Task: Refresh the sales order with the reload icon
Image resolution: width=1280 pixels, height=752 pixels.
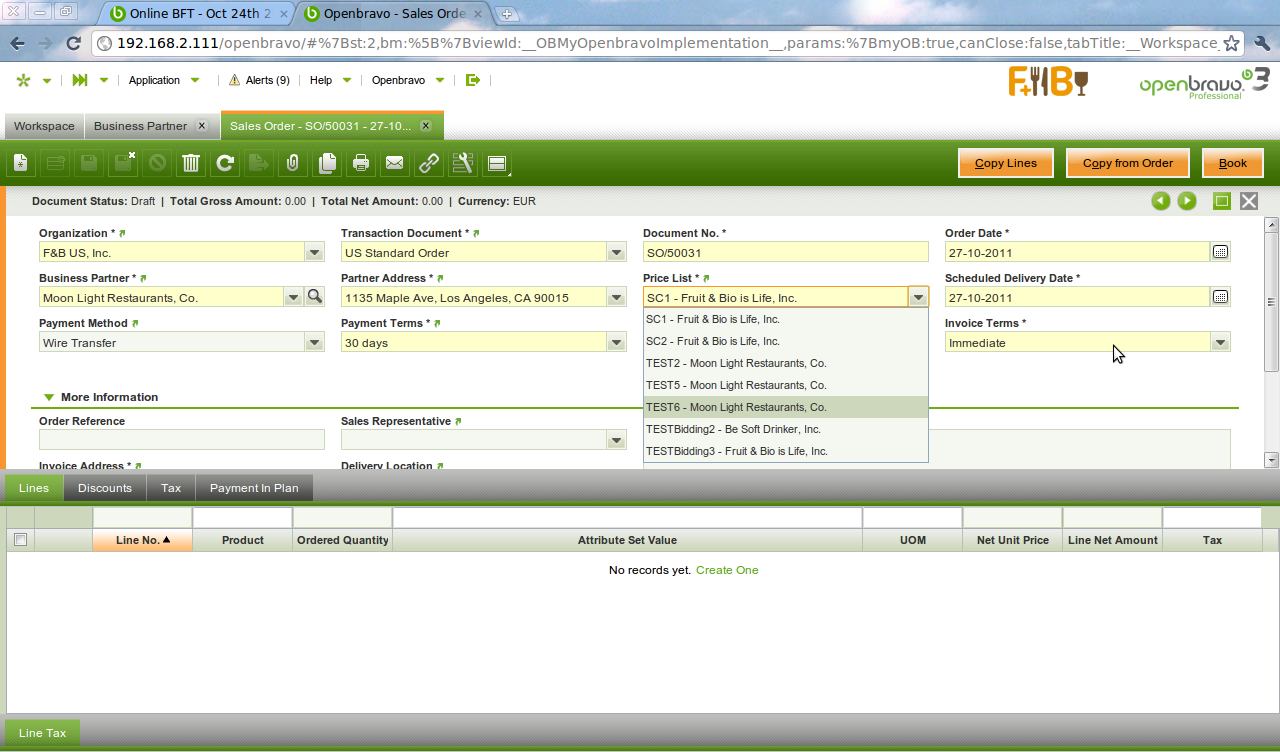Action: 225,163
